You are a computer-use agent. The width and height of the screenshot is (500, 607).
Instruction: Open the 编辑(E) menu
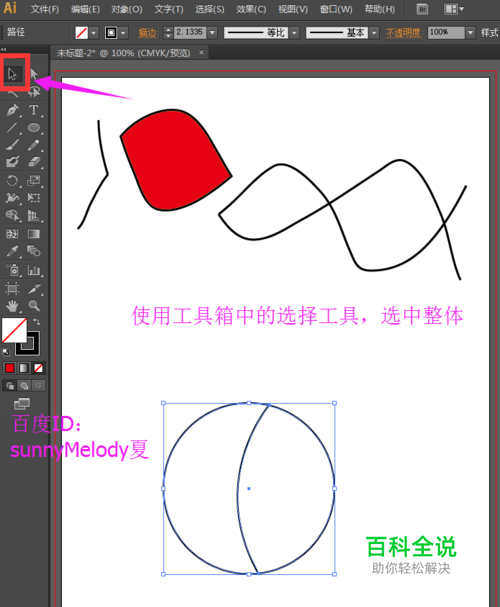click(85, 9)
